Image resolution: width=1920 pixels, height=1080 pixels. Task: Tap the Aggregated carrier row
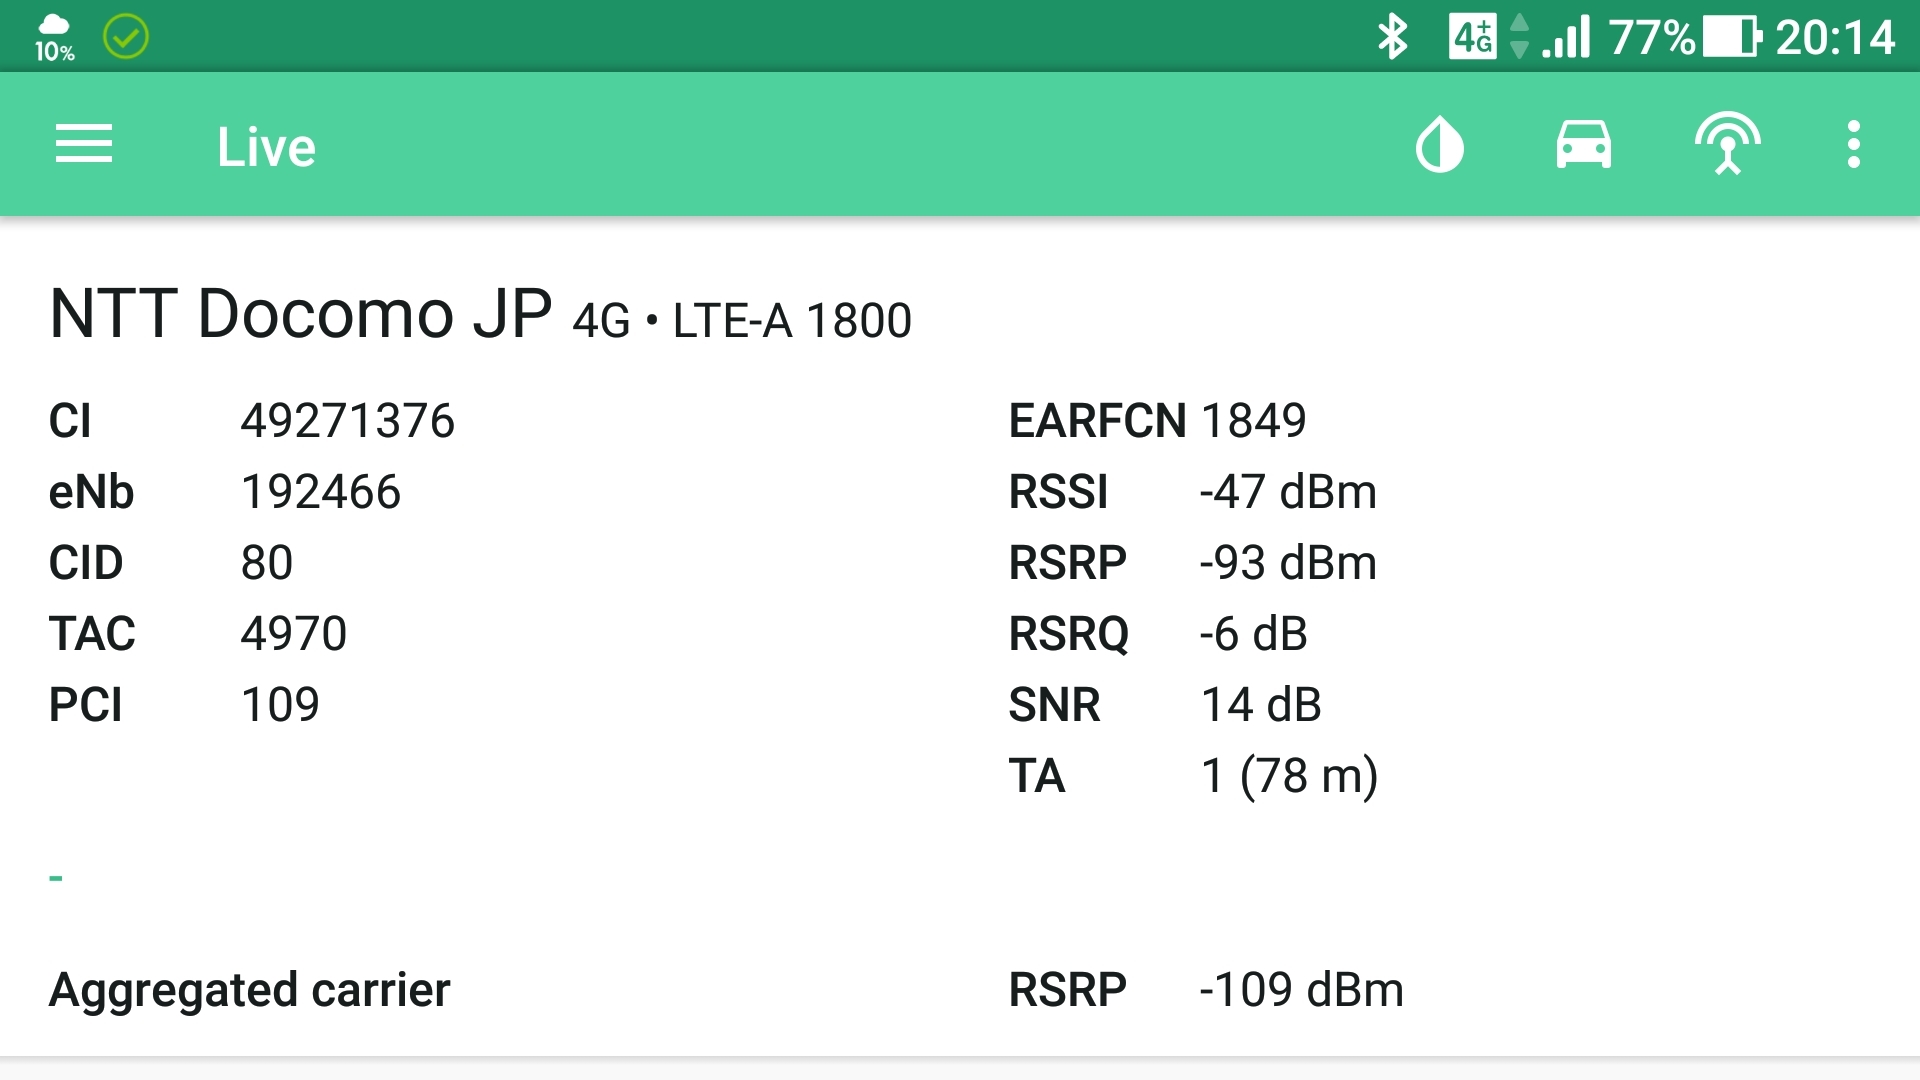[250, 990]
